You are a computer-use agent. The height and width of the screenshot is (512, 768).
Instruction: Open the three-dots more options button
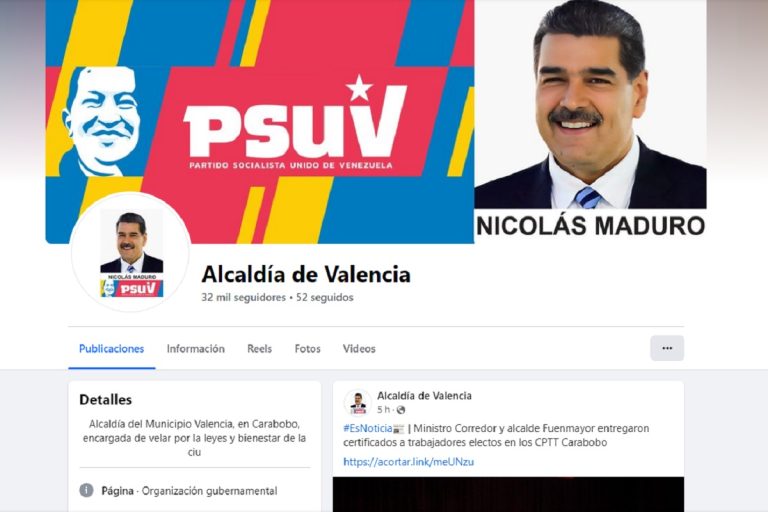coord(667,348)
